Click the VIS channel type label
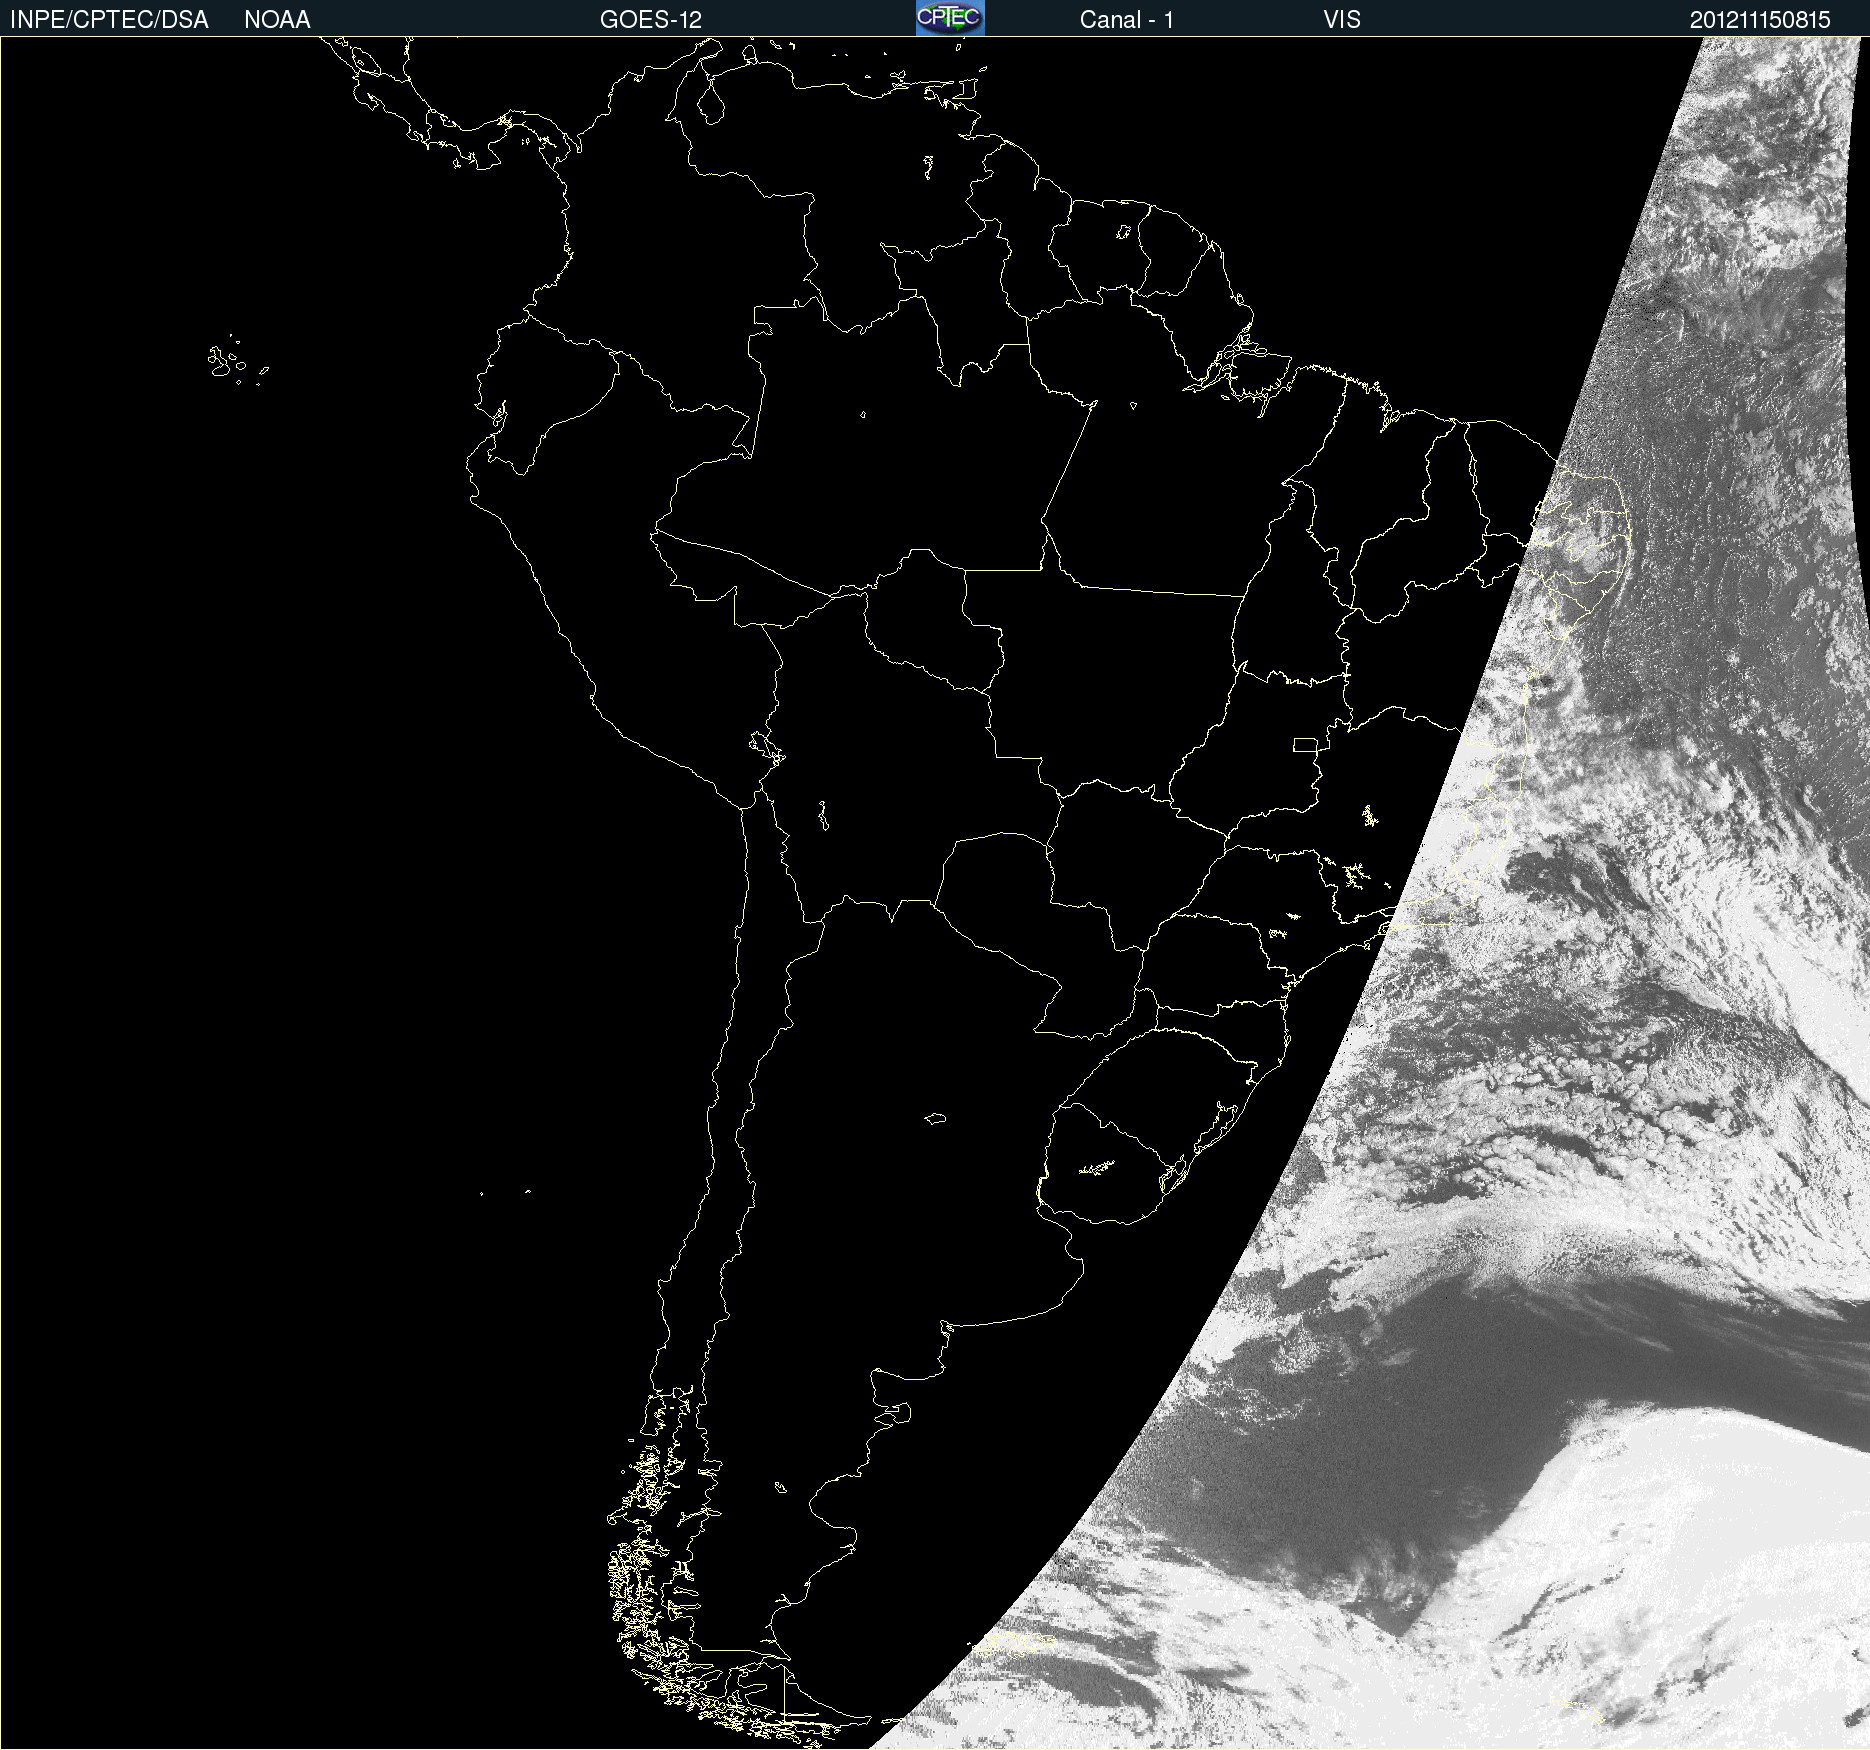This screenshot has width=1870, height=1750. tap(1341, 20)
